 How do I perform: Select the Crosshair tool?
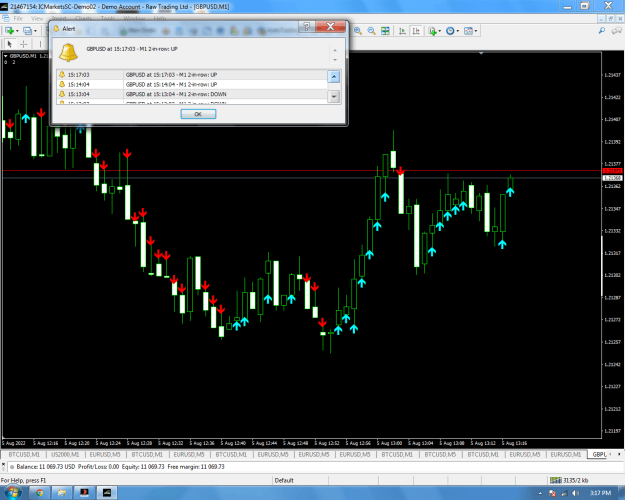point(24,44)
